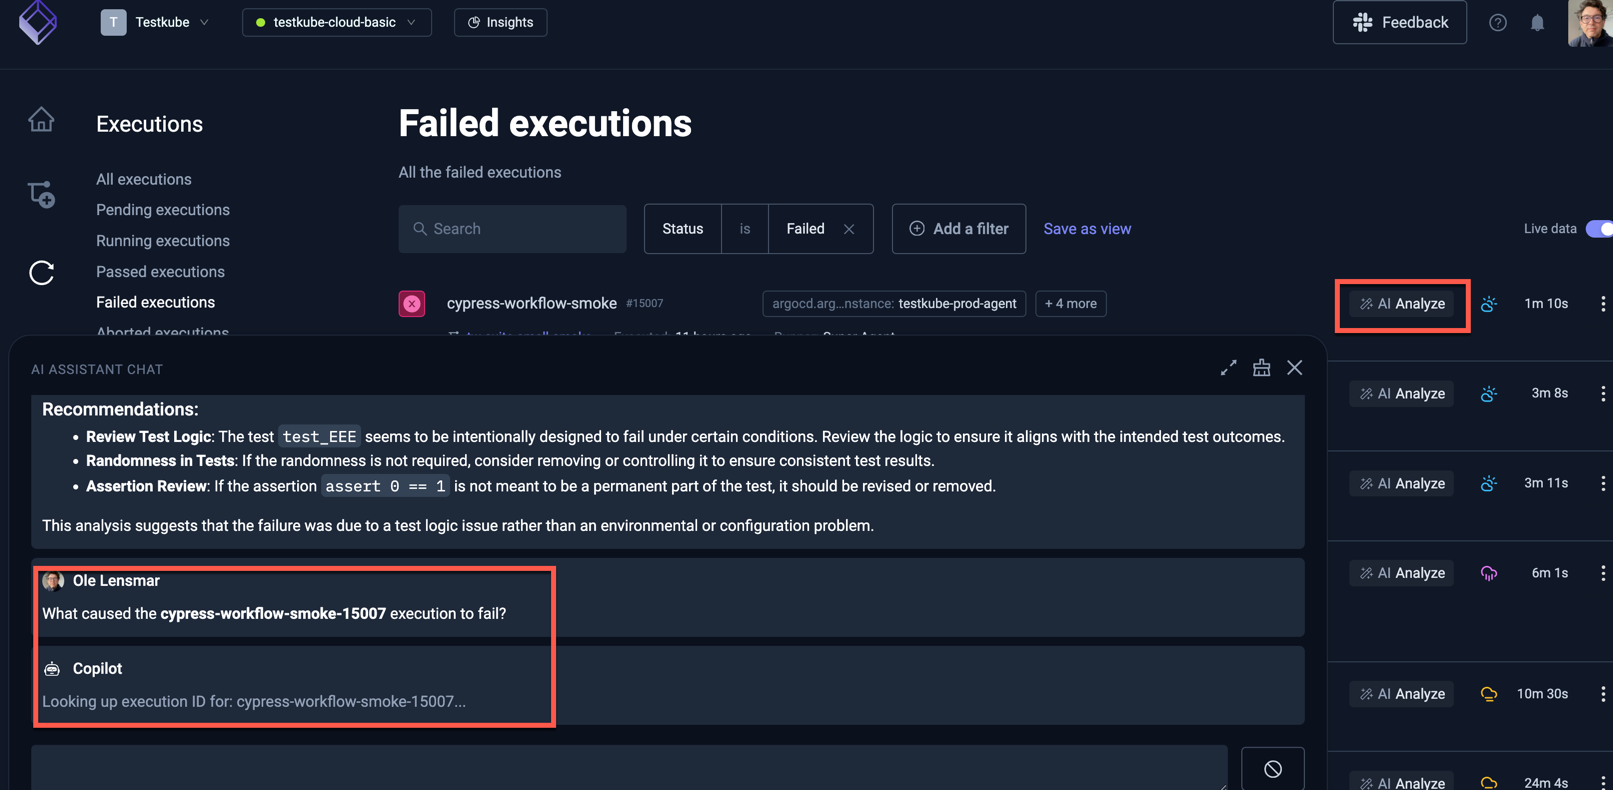Click the help question-mark icon
1613x790 pixels.
point(1498,22)
